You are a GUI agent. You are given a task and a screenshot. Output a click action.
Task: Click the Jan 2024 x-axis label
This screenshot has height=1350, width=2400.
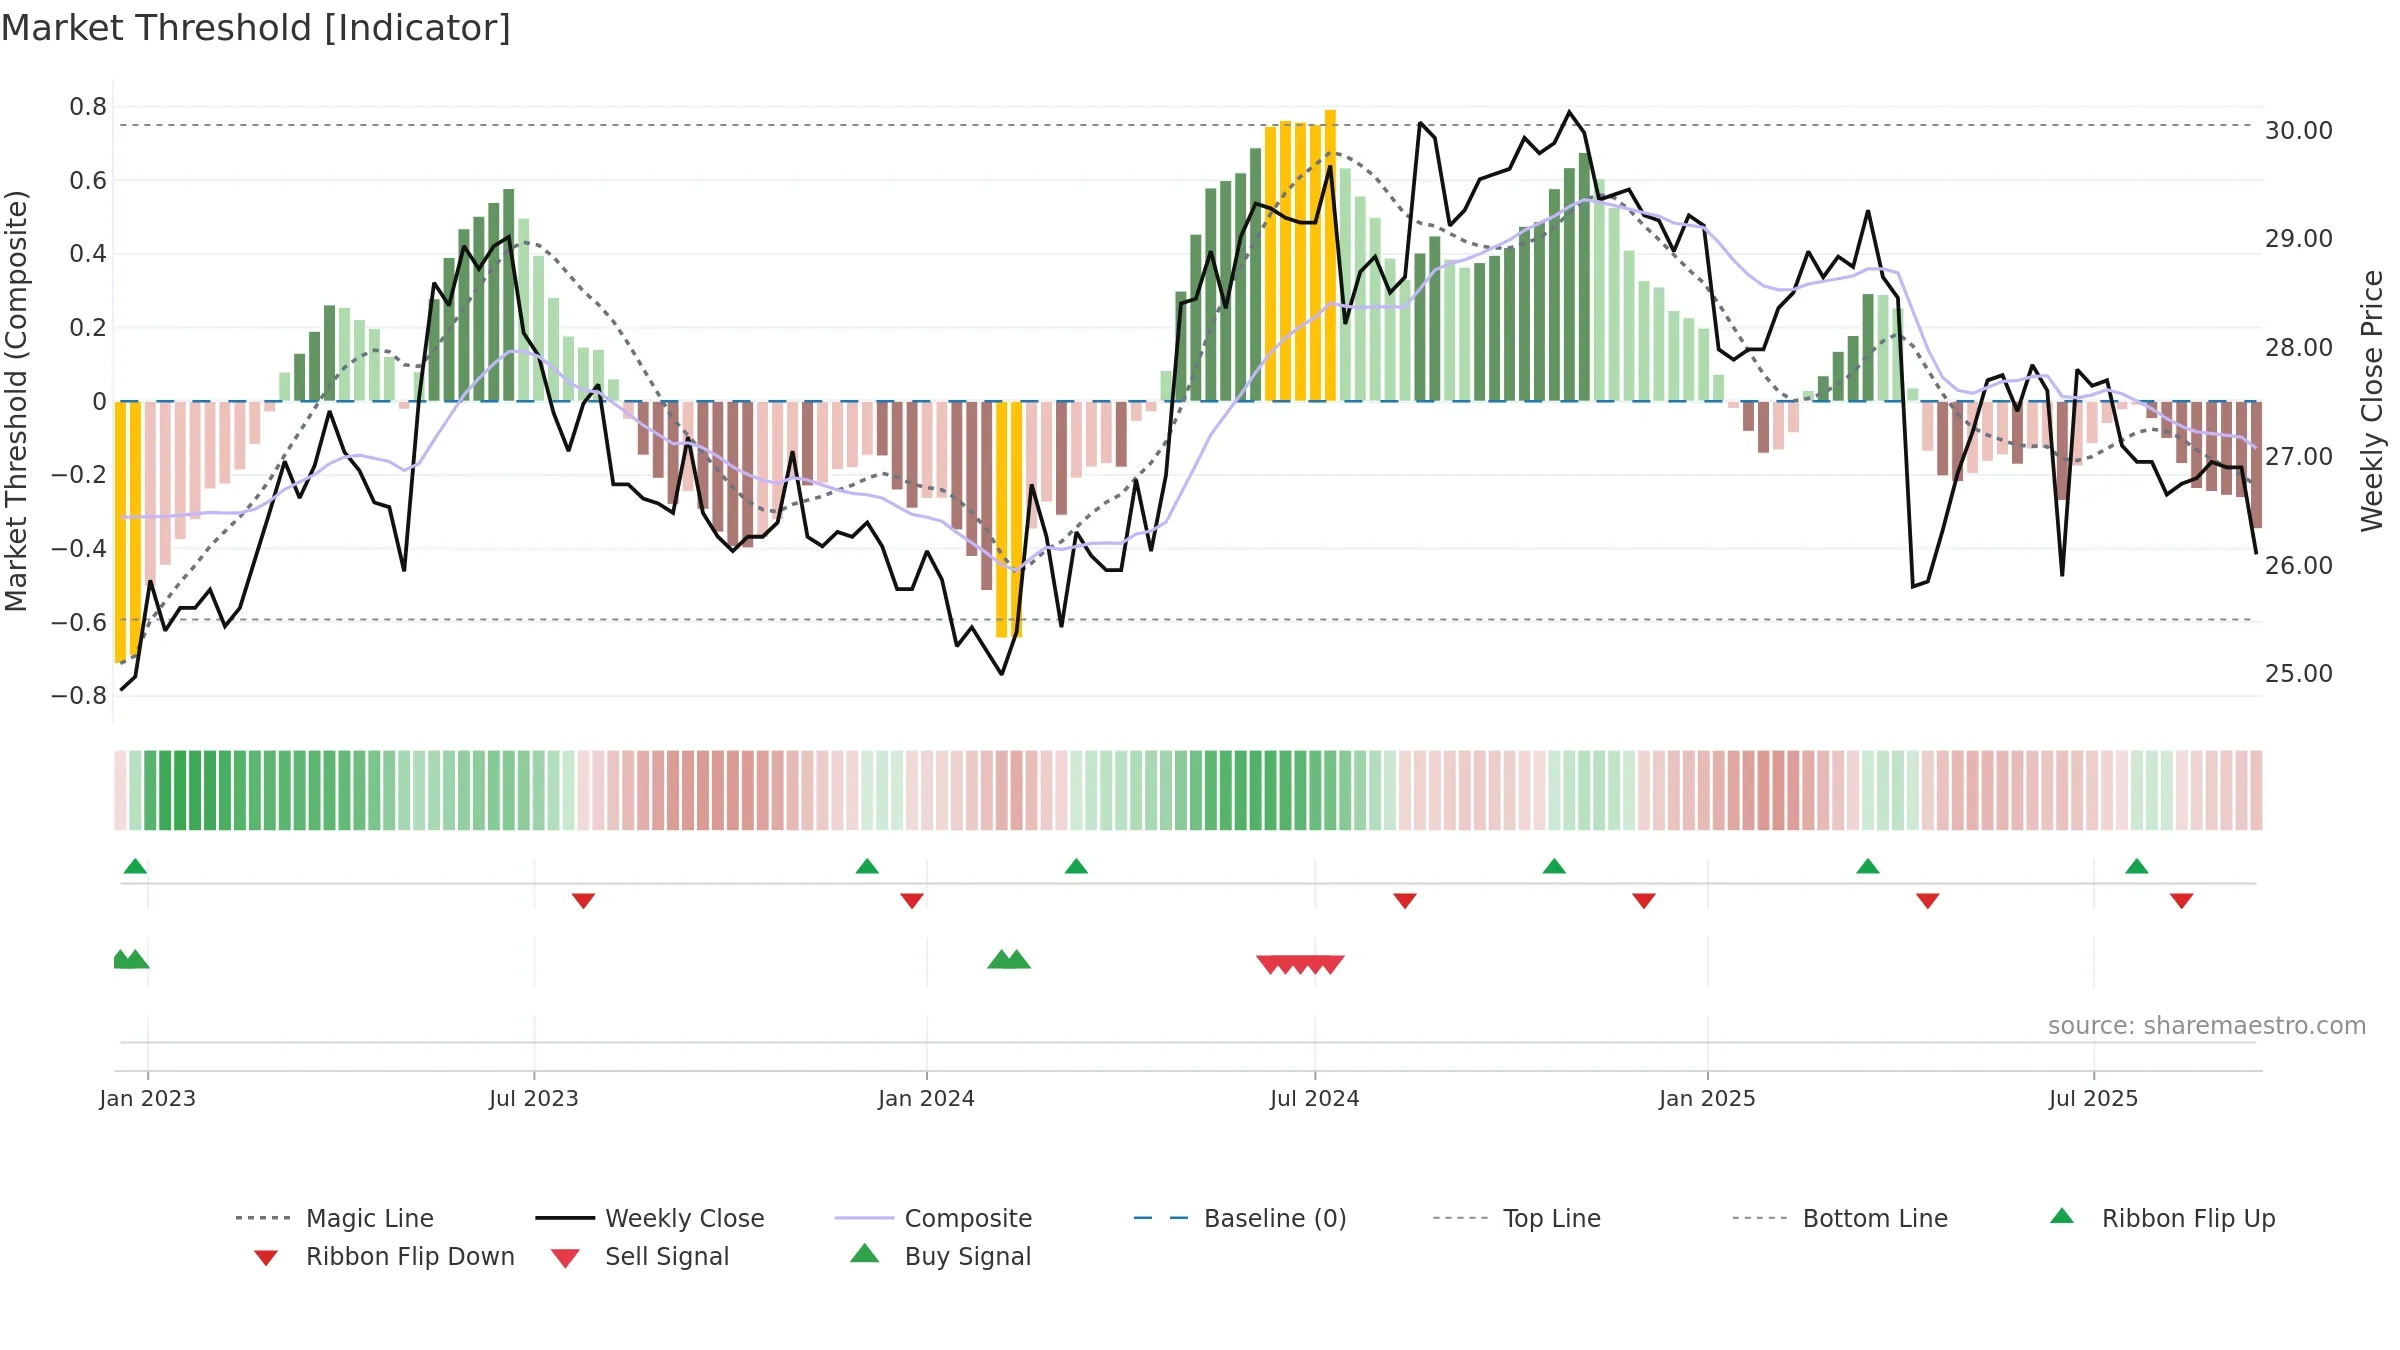(x=927, y=1098)
